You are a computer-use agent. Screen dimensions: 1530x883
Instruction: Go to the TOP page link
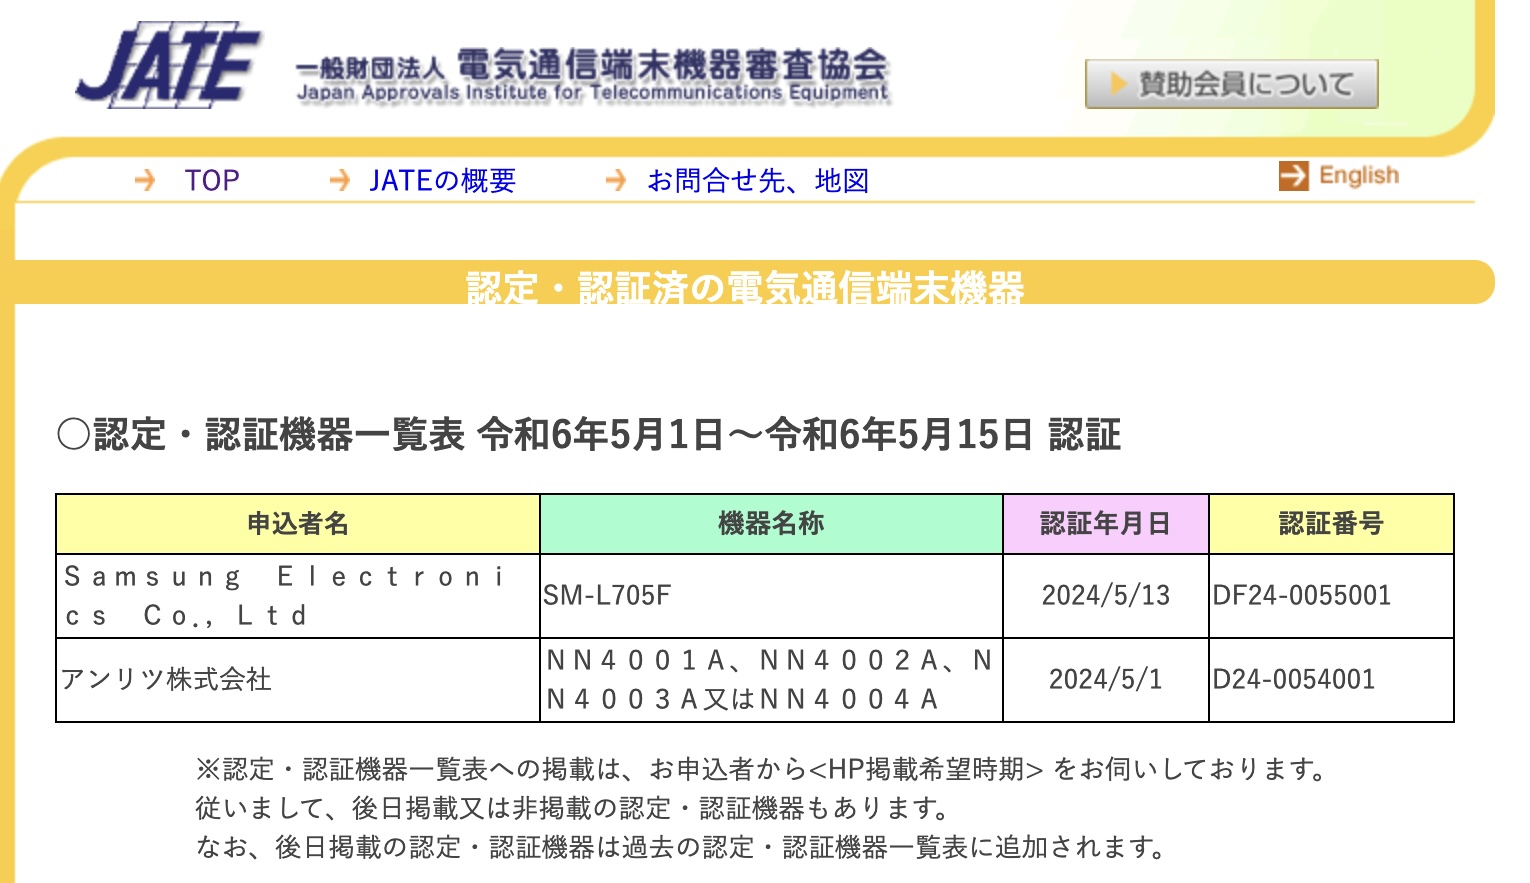(212, 181)
